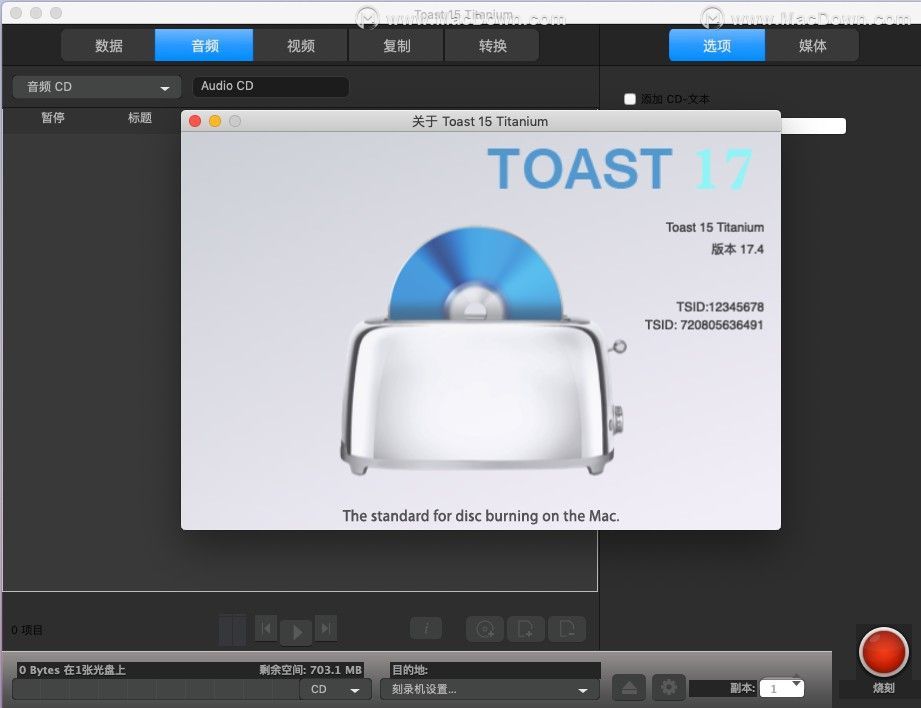Click the toaster with disc artwork
Image resolution: width=921 pixels, height=708 pixels.
483,350
